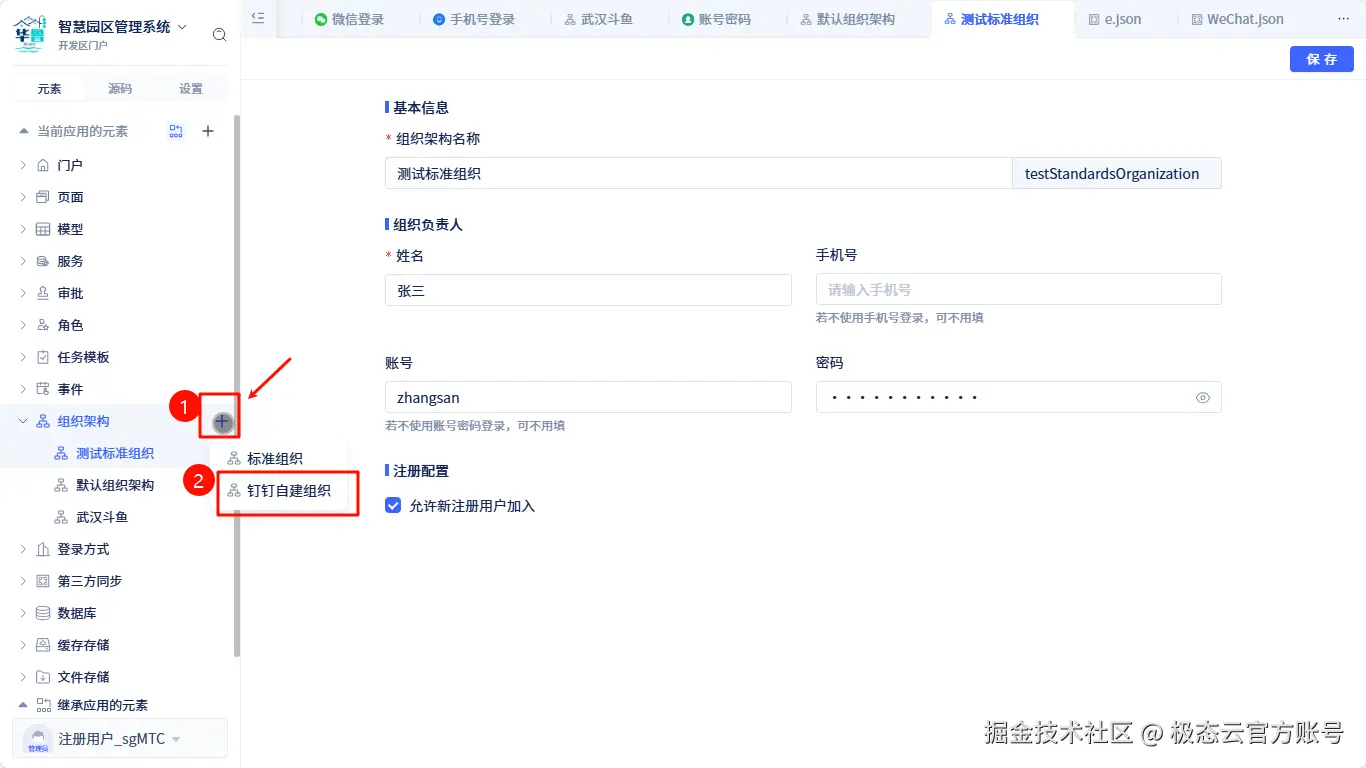Screen dimensions: 1366x768
Task: Click the testStandardsOrganization identifier field
Action: click(x=1117, y=173)
